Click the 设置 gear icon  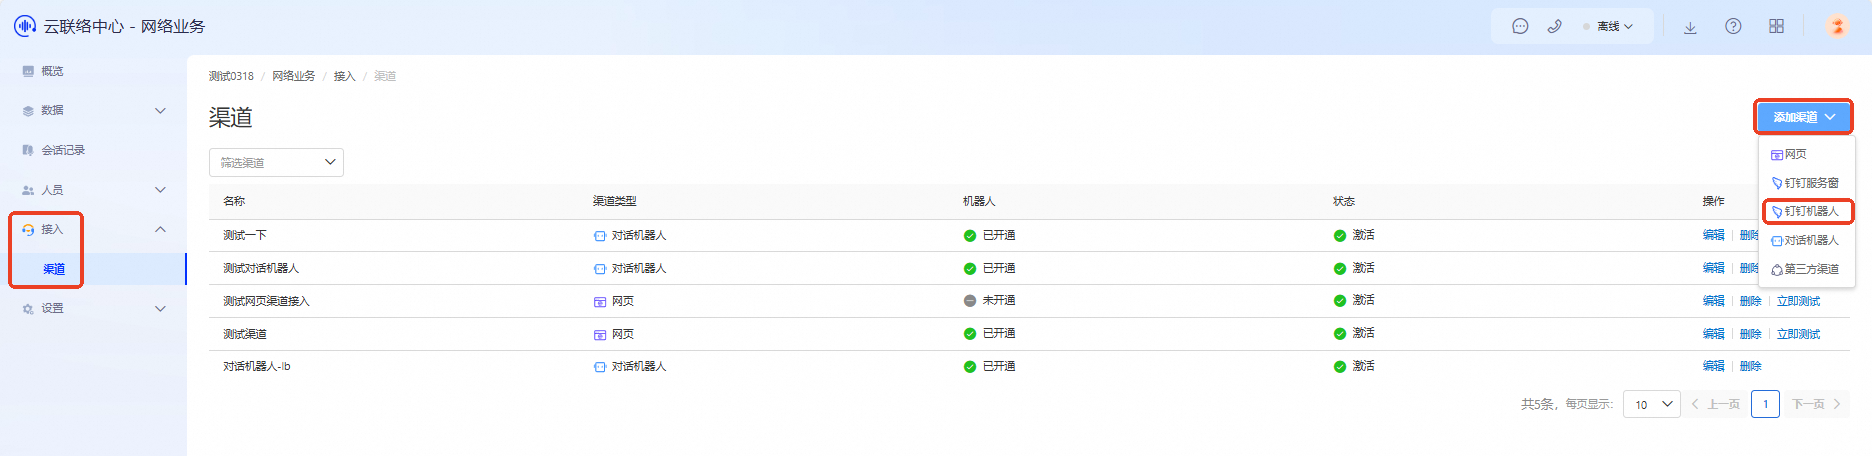click(x=28, y=309)
